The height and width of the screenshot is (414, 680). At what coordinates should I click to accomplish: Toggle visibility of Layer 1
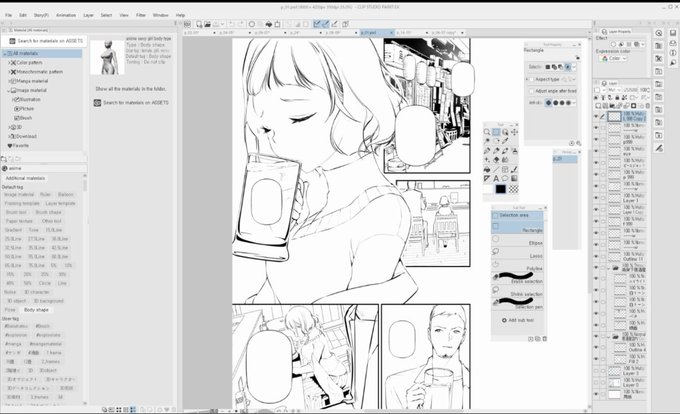tap(596, 198)
